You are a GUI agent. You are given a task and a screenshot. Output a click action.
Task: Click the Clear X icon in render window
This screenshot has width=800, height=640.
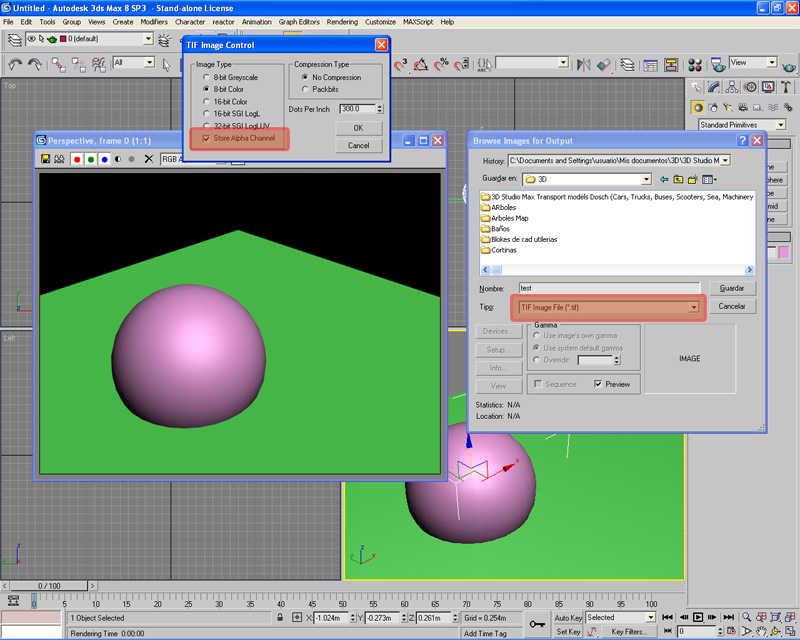(148, 159)
